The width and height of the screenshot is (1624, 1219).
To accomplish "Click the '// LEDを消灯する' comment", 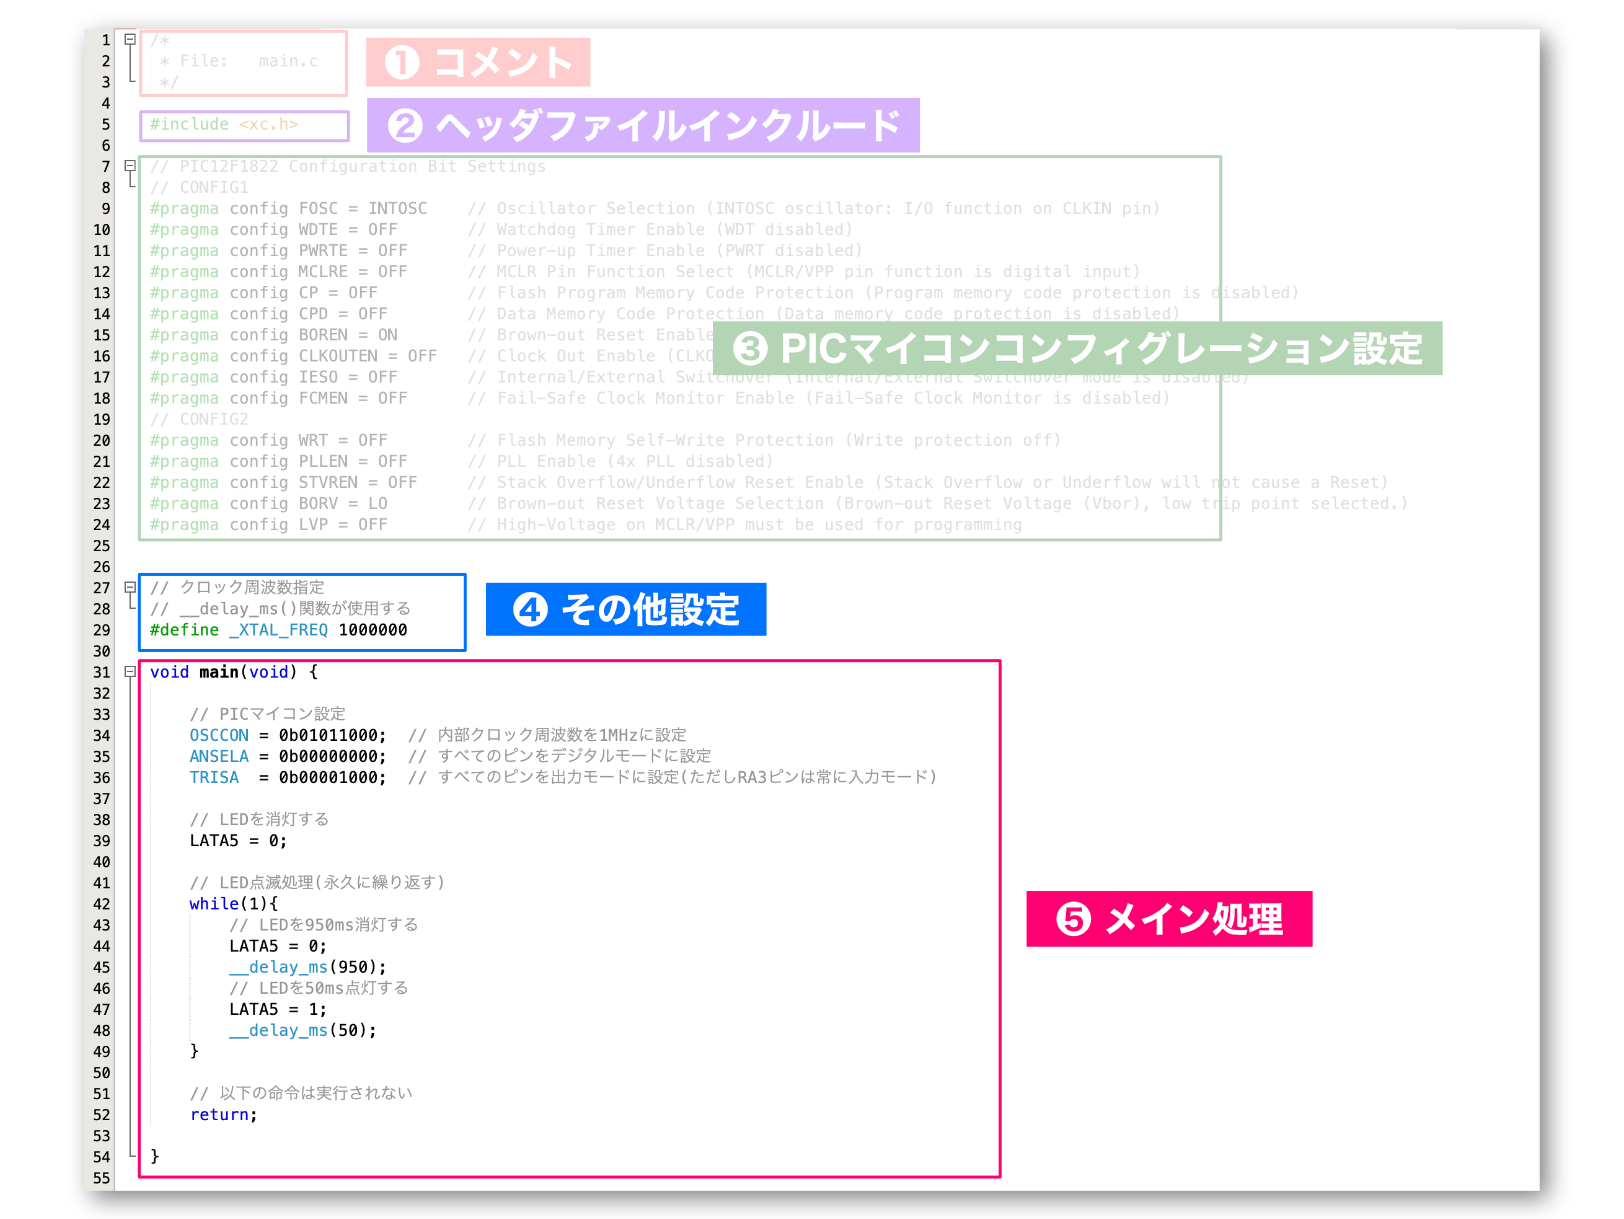I will coord(259,819).
